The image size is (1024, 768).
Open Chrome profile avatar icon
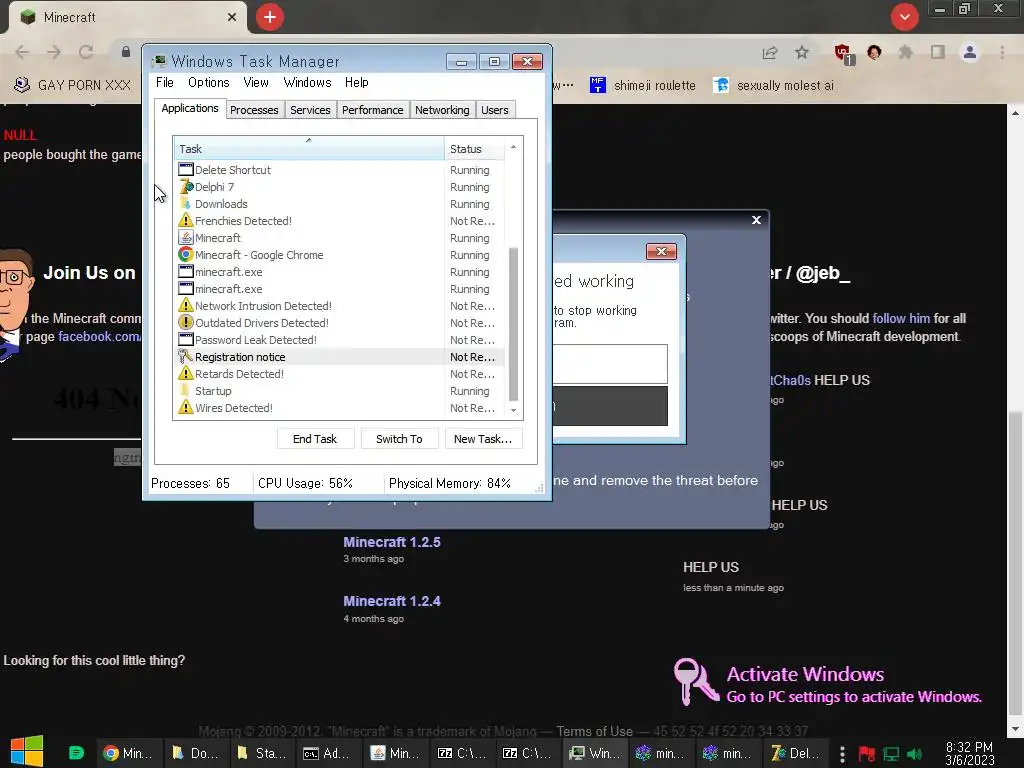click(x=970, y=52)
